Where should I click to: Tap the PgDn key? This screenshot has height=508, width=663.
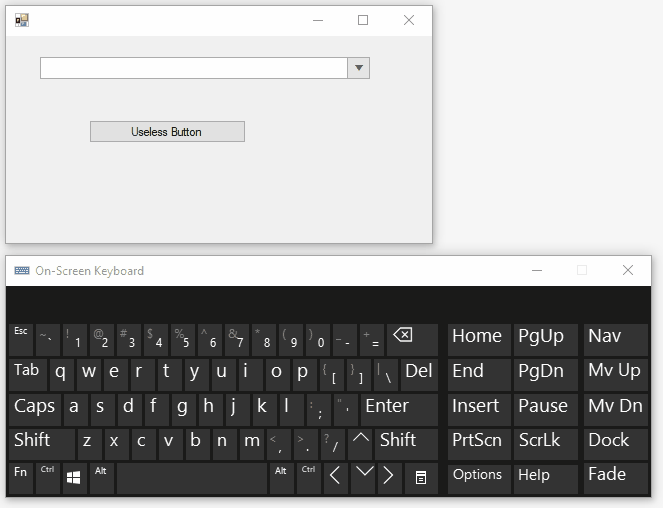pyautogui.click(x=546, y=375)
